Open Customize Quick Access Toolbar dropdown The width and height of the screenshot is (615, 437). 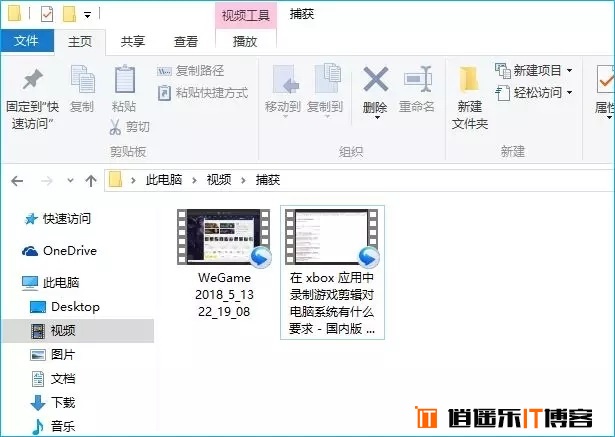point(87,15)
